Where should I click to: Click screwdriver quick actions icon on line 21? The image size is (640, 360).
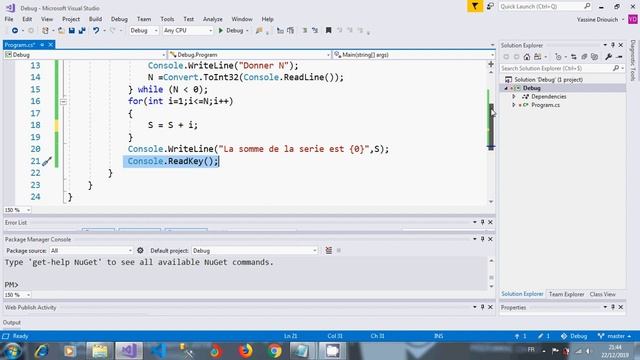tap(47, 162)
